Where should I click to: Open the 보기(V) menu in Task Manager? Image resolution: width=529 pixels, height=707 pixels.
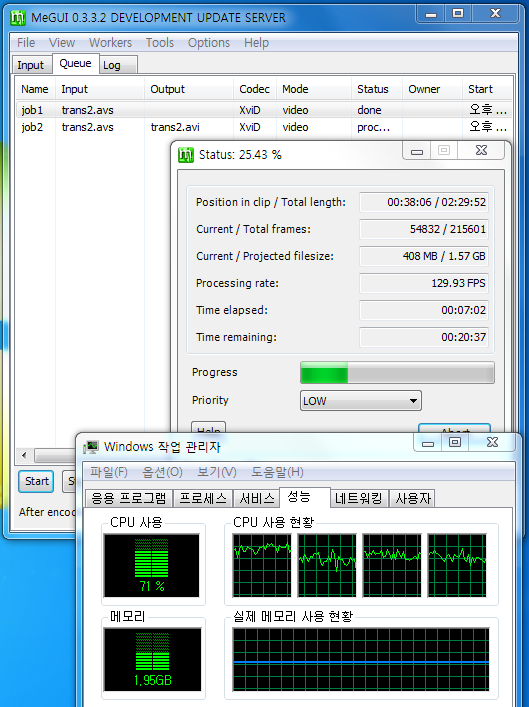click(x=216, y=472)
